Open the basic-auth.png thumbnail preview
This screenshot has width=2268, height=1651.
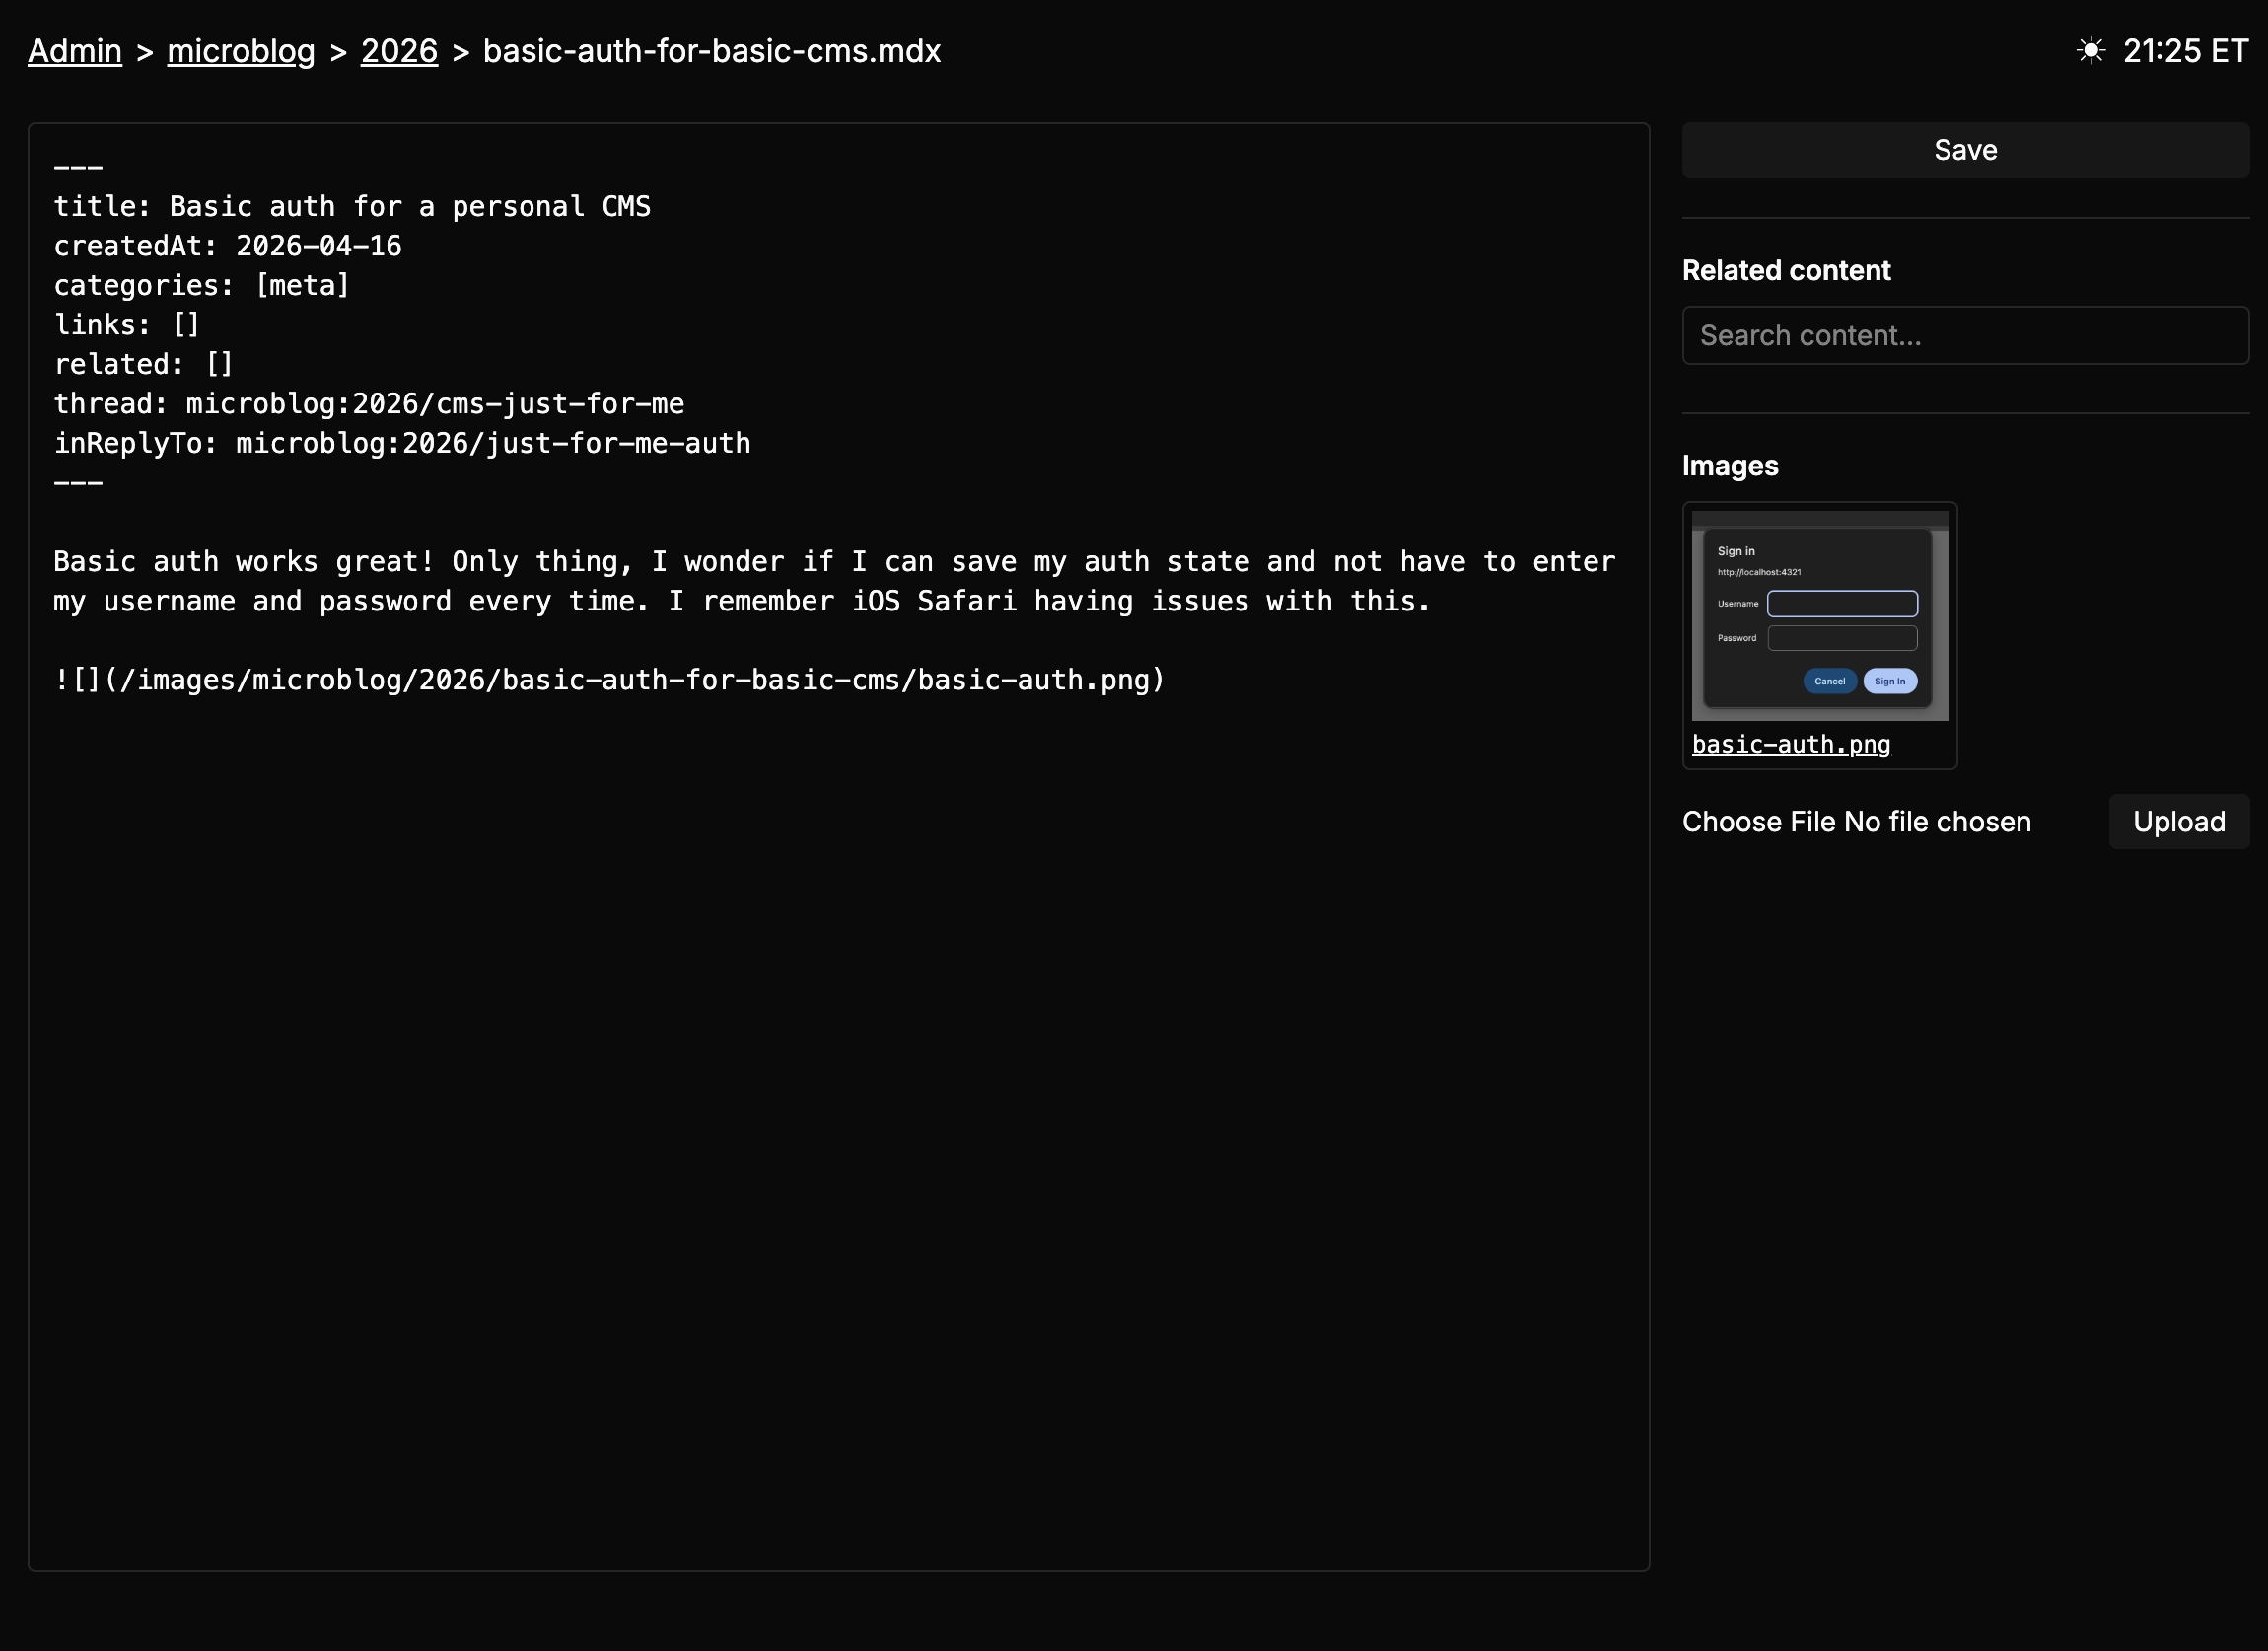1819,616
